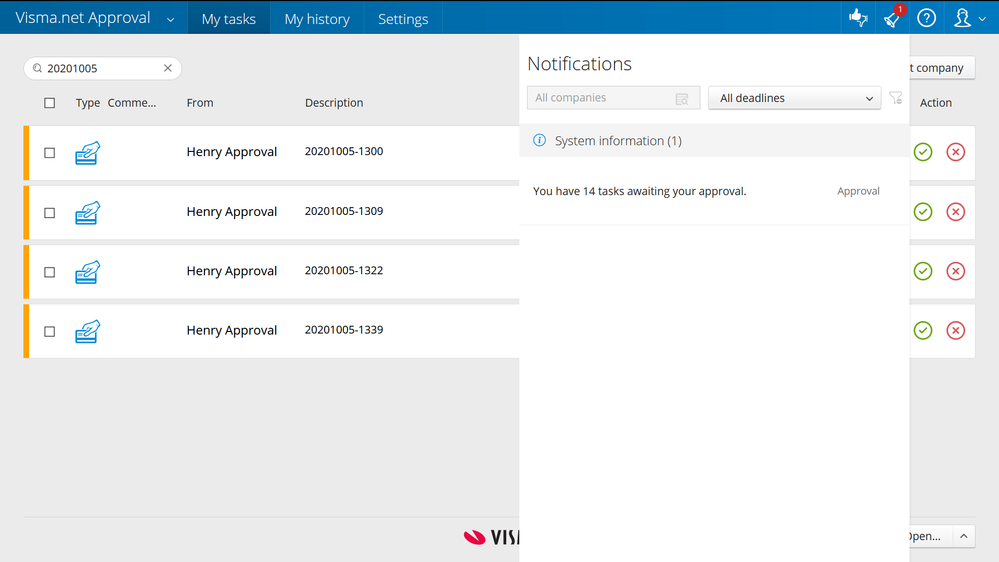Screen dimensions: 999x562
Task: Clear the 20201005 search field
Action: pyautogui.click(x=168, y=69)
